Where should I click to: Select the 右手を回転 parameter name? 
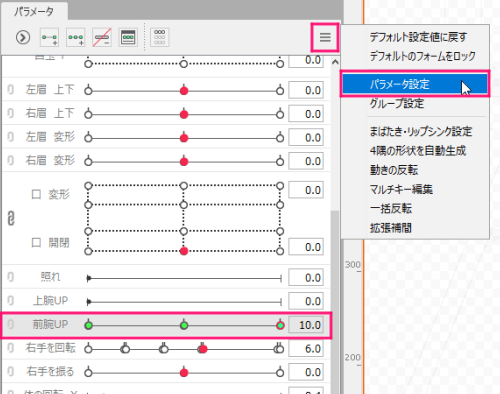50,348
